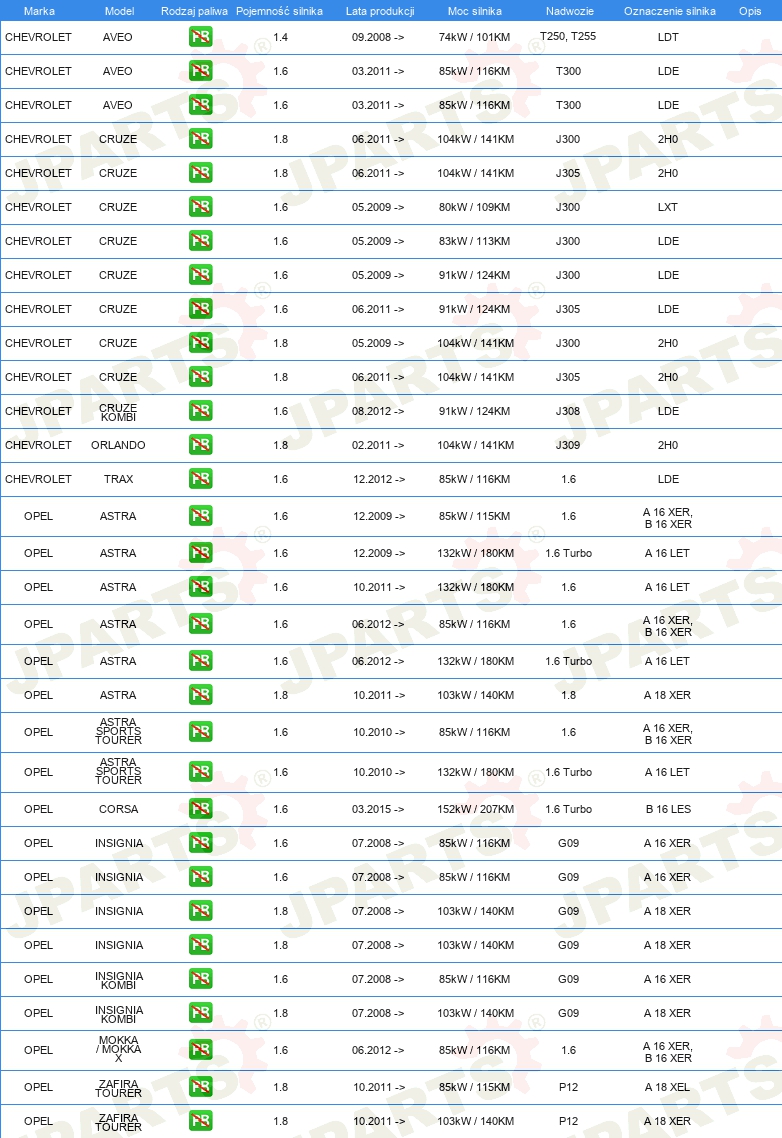
Task: Click fuel icon for Astra 12.2009 1.6 Turbo
Action: point(200,553)
